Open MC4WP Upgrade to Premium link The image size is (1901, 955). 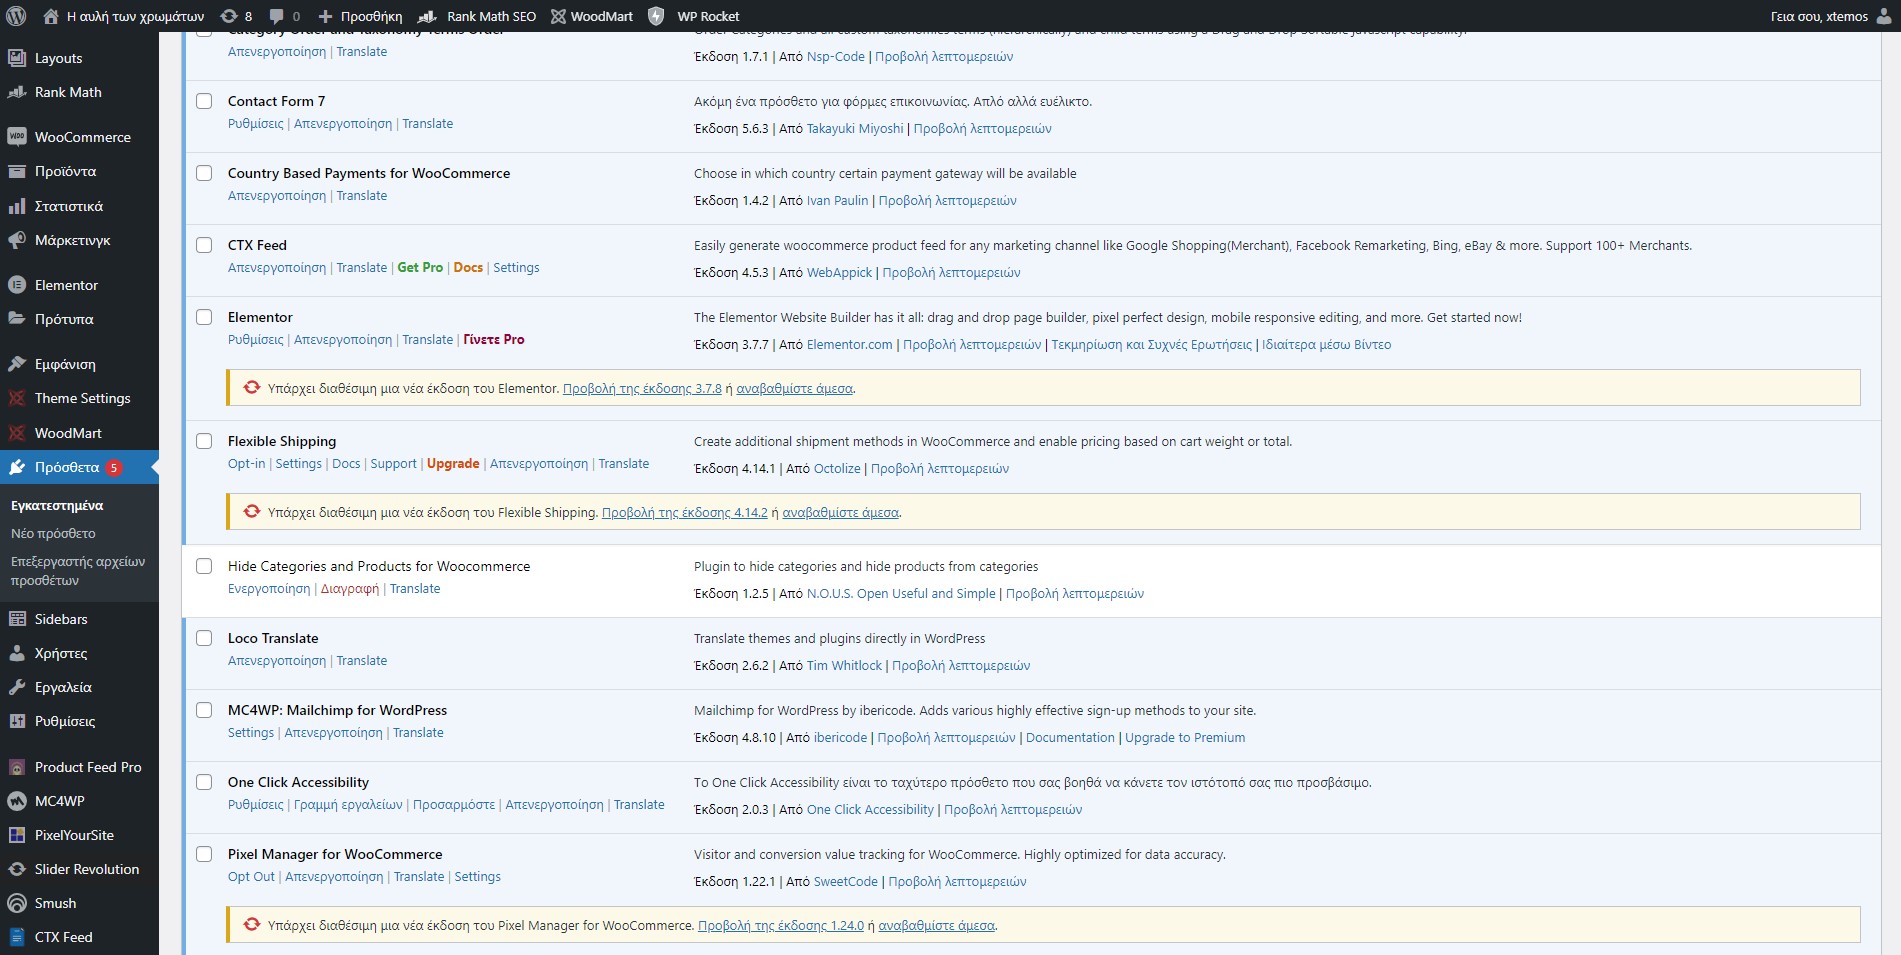[1185, 738]
